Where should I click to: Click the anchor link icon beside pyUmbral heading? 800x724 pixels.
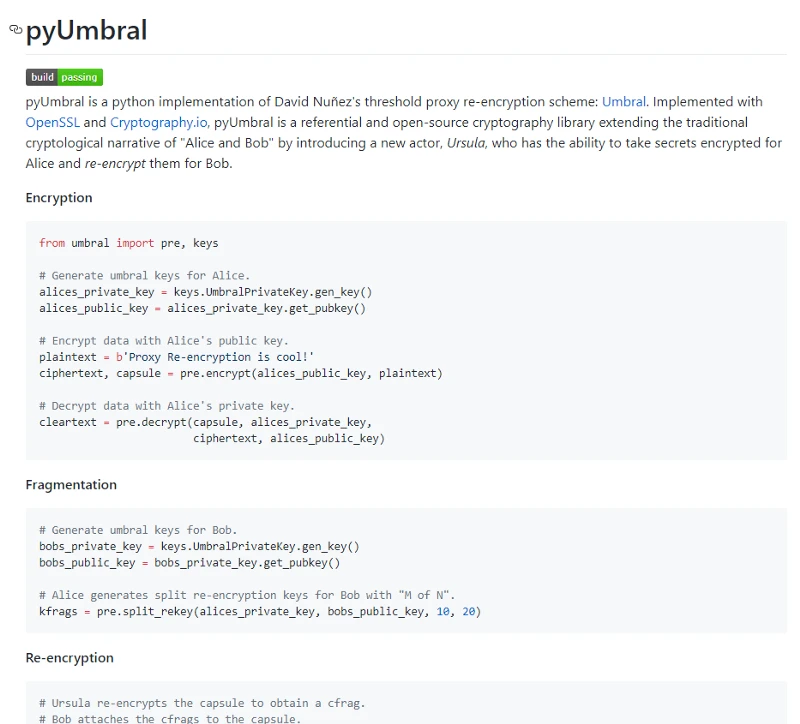coord(16,29)
